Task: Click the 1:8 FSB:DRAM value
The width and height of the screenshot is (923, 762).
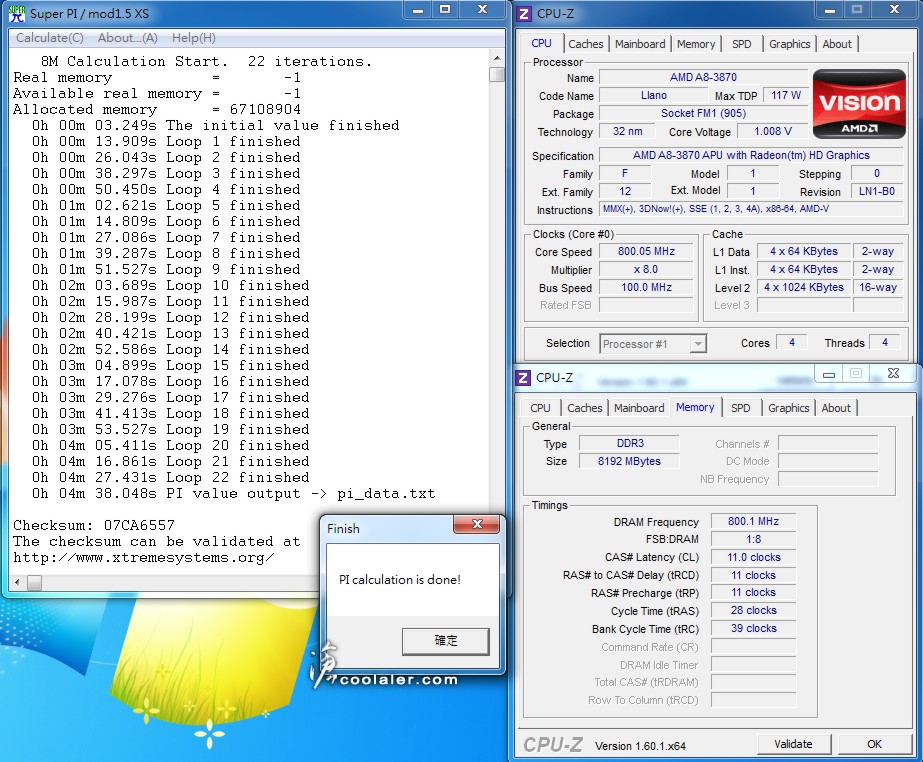Action: click(753, 539)
